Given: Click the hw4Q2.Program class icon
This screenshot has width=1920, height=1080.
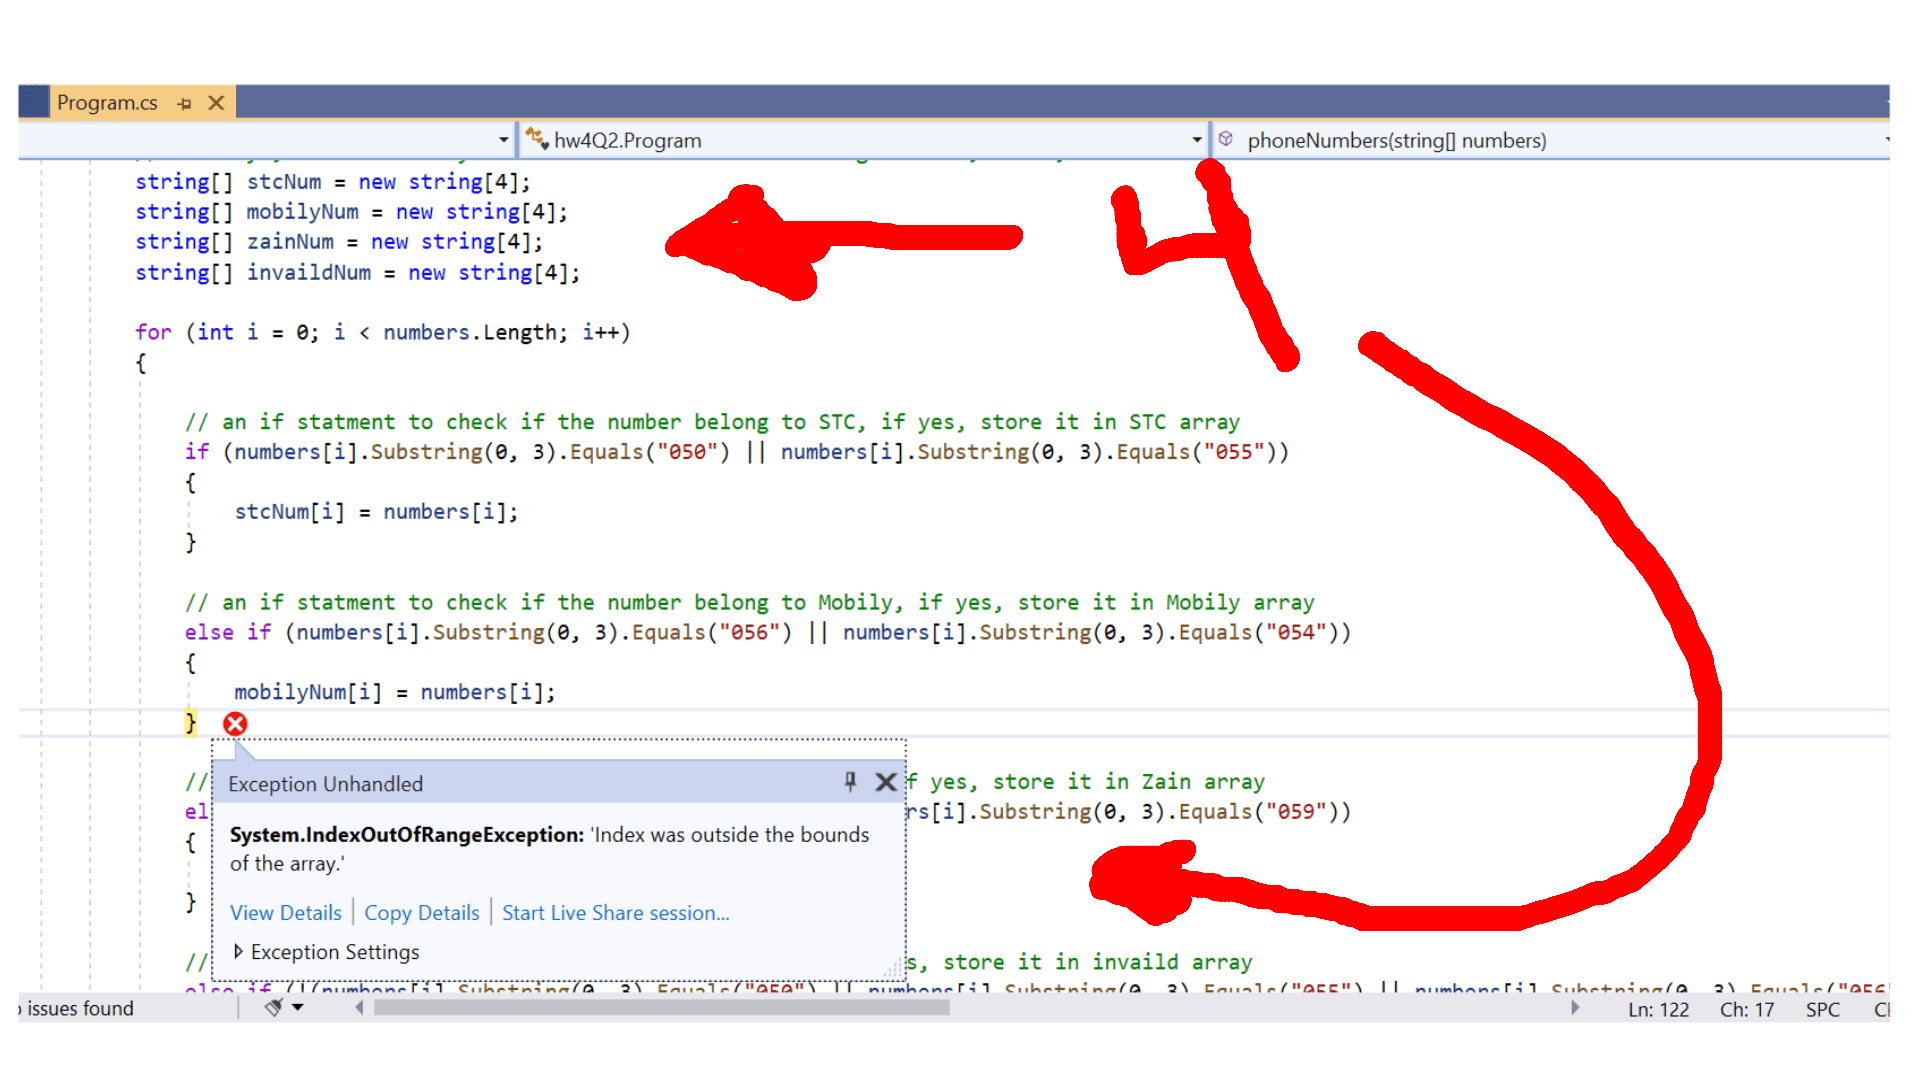Looking at the screenshot, I should point(537,140).
